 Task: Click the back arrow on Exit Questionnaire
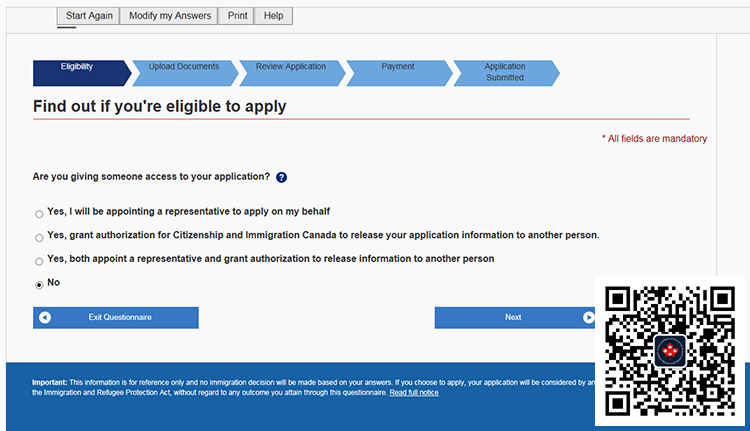pyautogui.click(x=45, y=318)
